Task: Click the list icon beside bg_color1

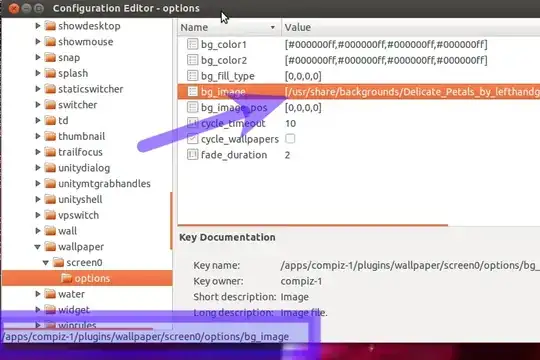Action: point(192,44)
